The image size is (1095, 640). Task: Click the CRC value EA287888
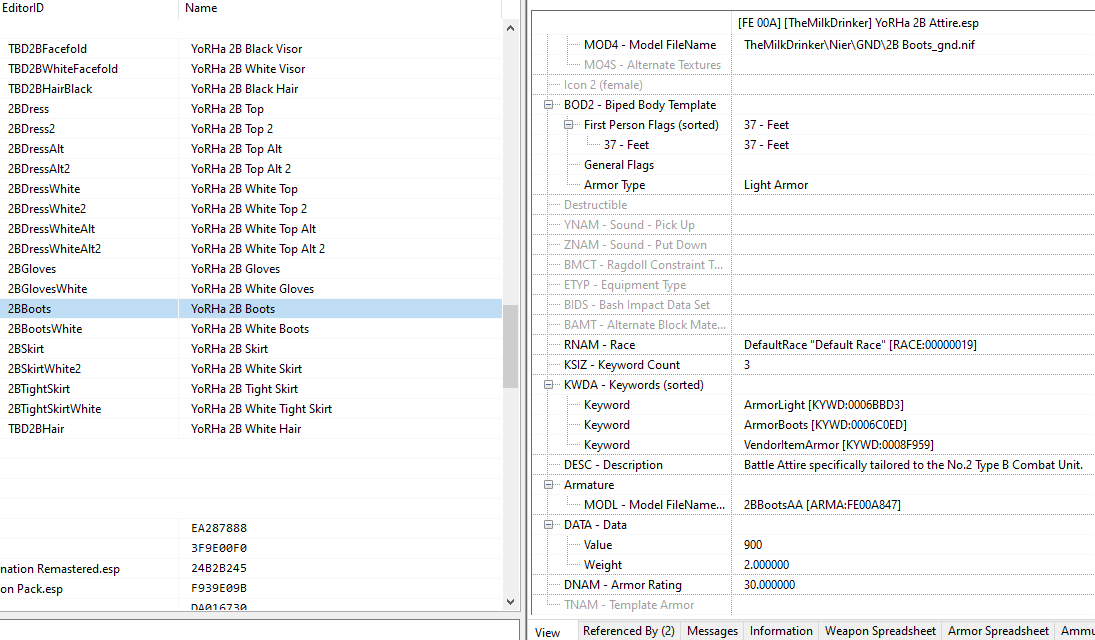pyautogui.click(x=219, y=528)
